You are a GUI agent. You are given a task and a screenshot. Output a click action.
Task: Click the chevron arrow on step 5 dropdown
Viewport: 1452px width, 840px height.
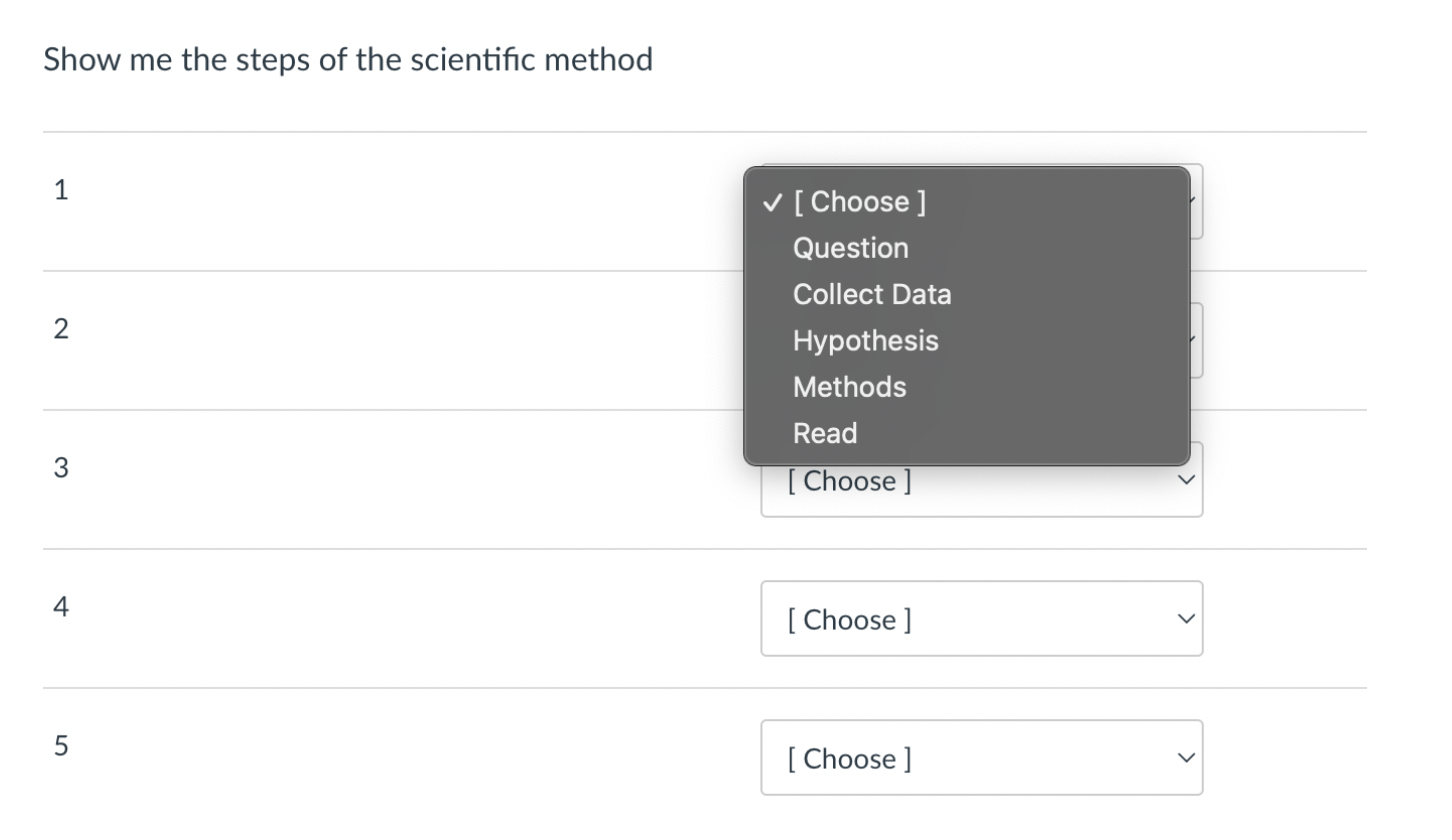pyautogui.click(x=1185, y=758)
